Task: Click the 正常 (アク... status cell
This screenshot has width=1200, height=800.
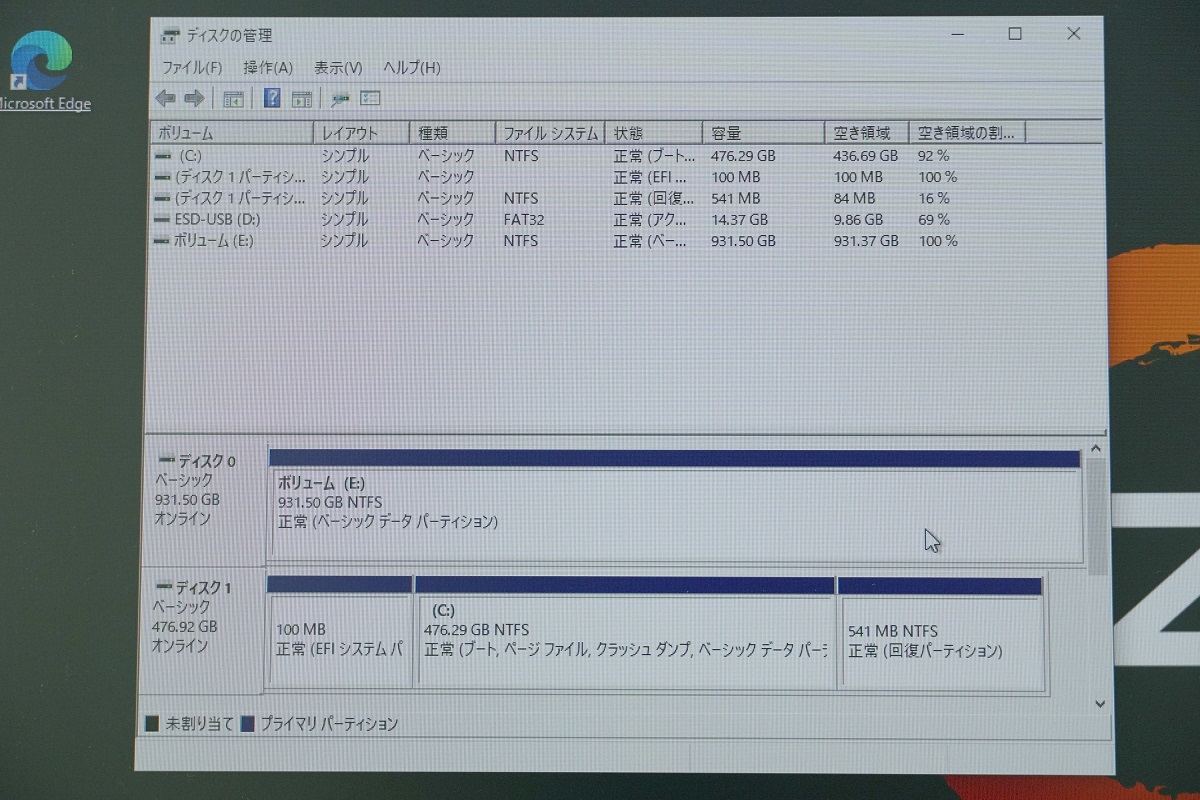Action: [x=651, y=219]
